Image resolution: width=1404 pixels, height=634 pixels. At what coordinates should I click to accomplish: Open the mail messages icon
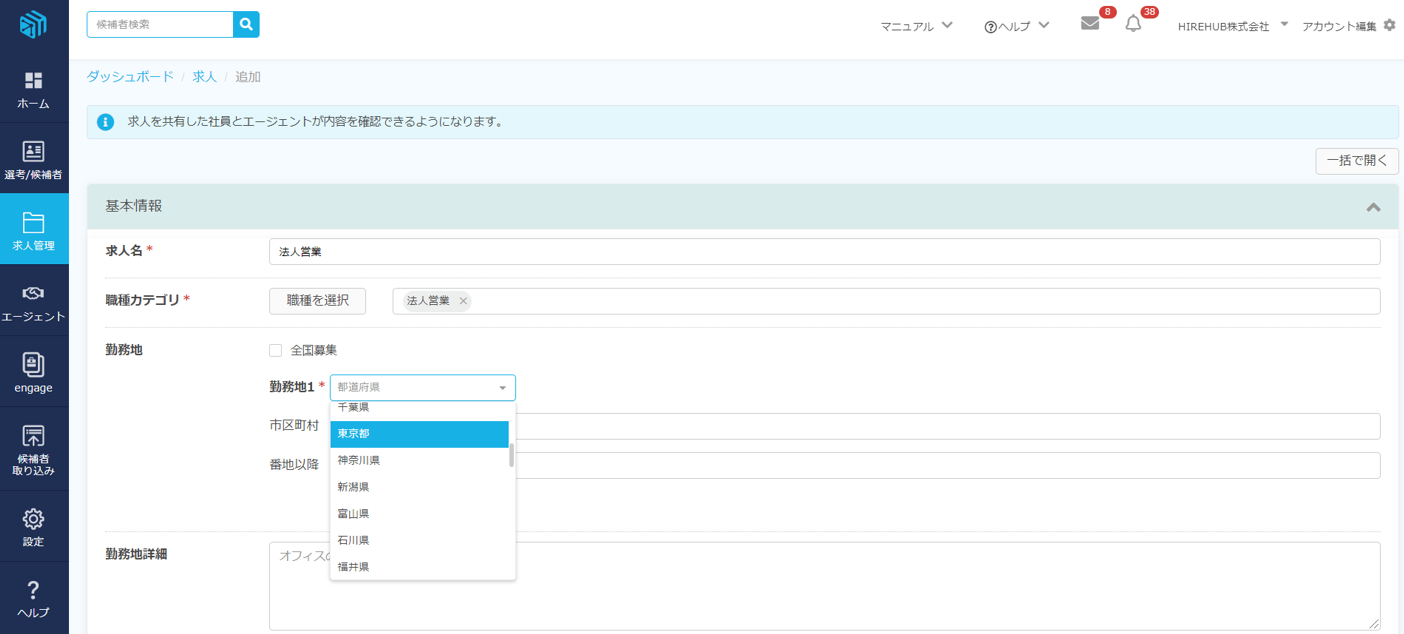1090,24
